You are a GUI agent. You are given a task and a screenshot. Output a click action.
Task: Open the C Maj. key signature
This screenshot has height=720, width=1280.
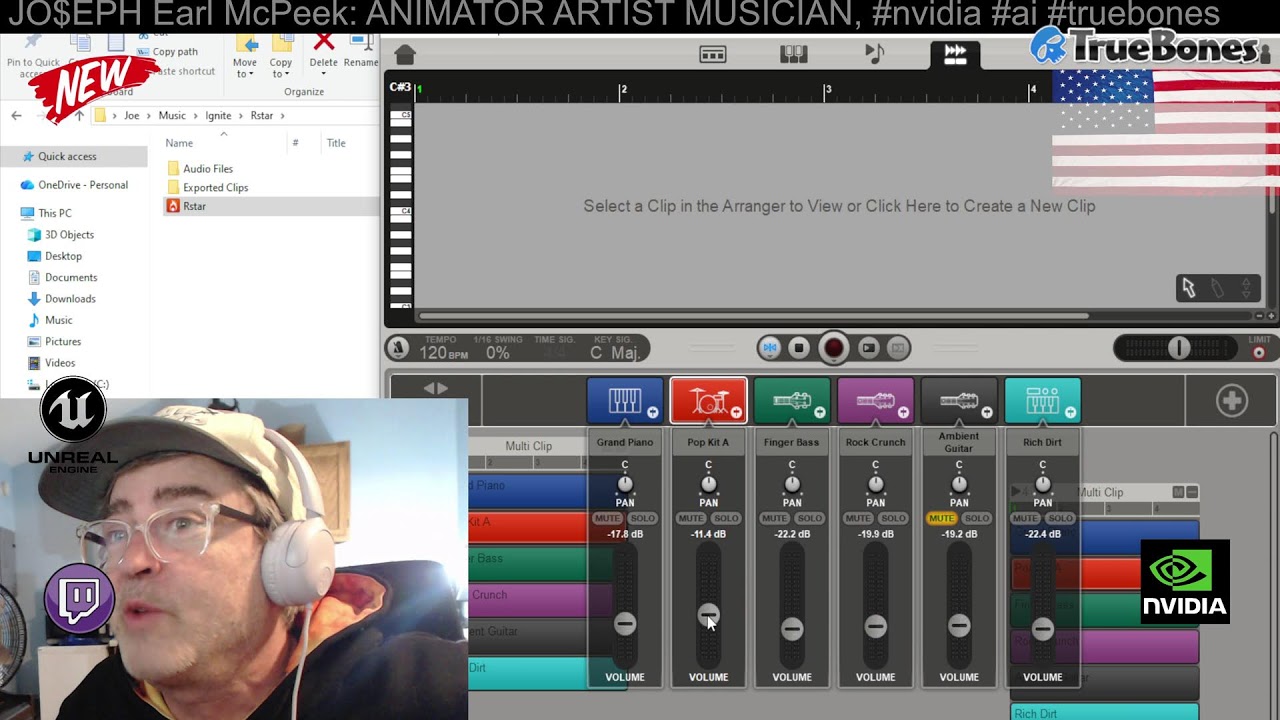[x=615, y=353]
